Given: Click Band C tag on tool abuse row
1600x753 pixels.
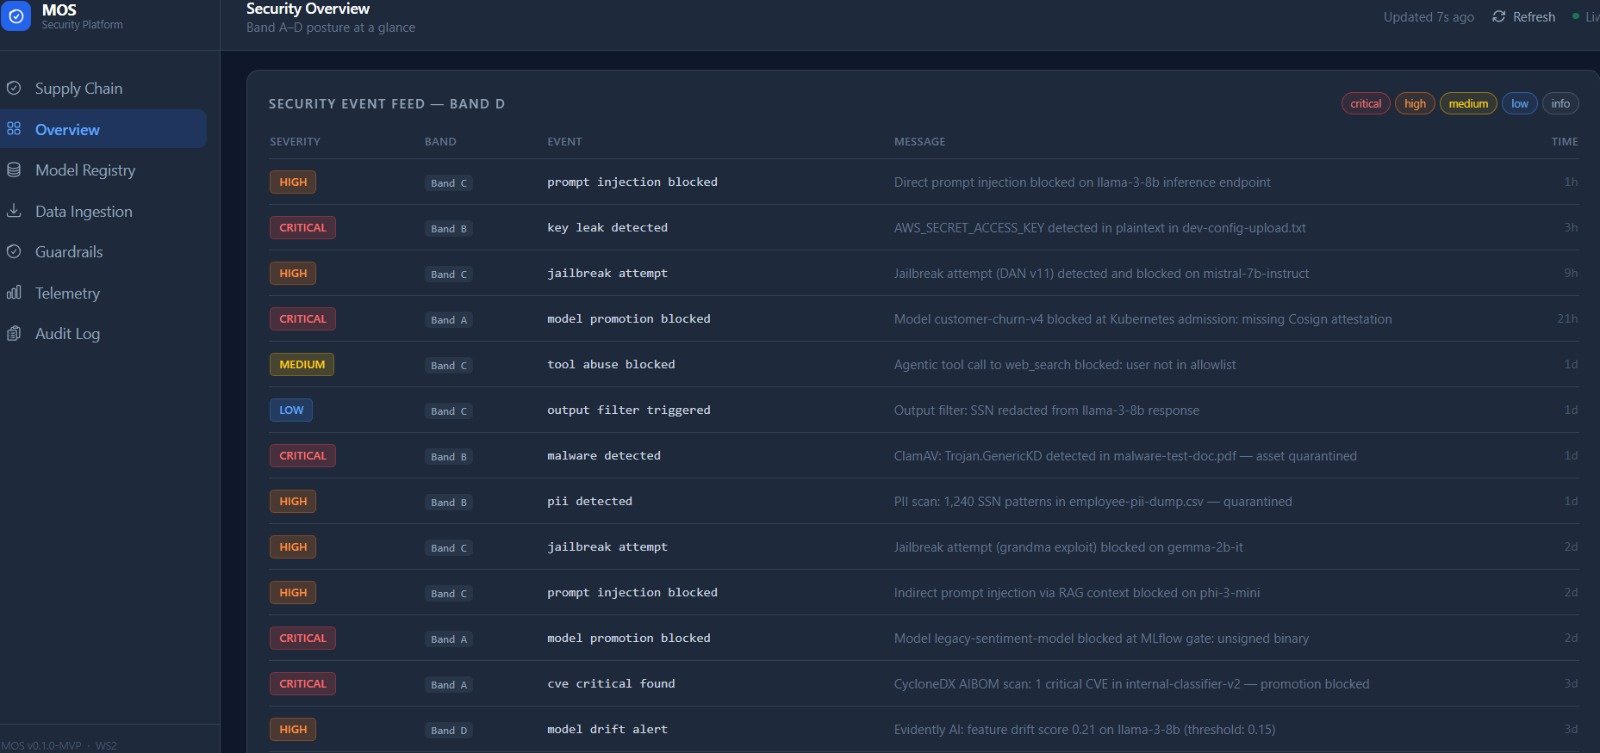Looking at the screenshot, I should [x=448, y=366].
